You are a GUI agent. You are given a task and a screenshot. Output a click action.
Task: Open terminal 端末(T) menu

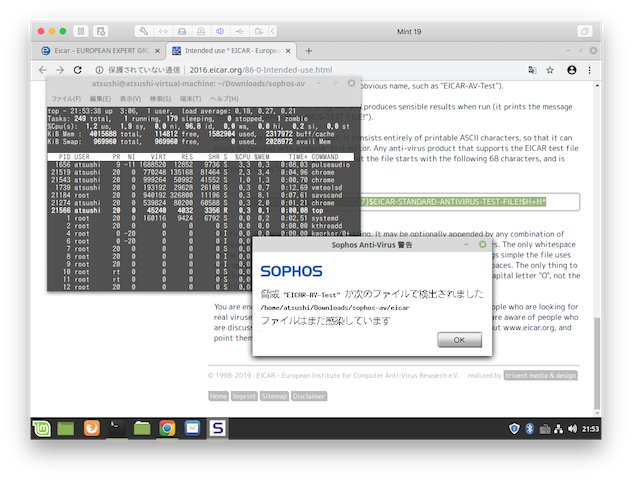[190, 99]
